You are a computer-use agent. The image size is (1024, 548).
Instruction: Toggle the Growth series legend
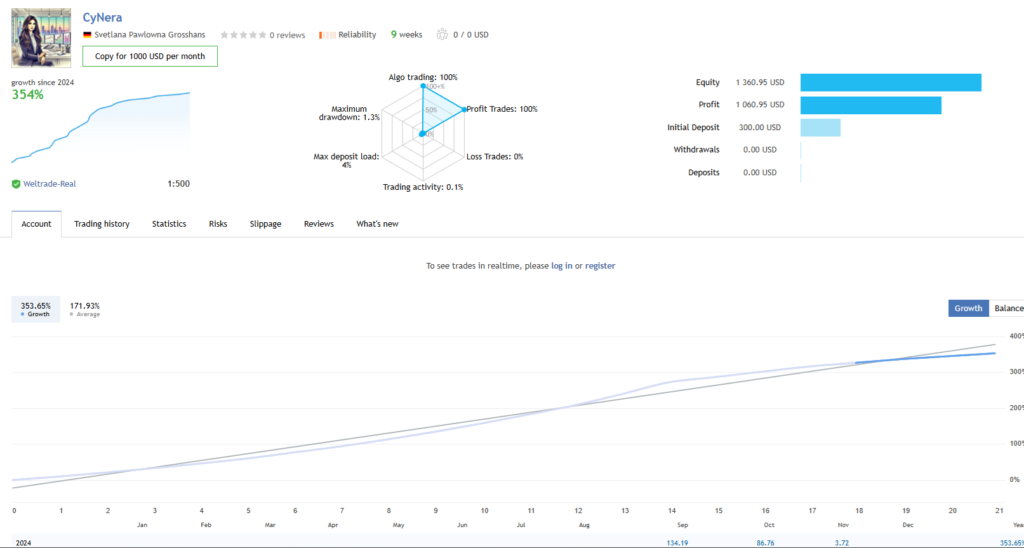pyautogui.click(x=35, y=310)
